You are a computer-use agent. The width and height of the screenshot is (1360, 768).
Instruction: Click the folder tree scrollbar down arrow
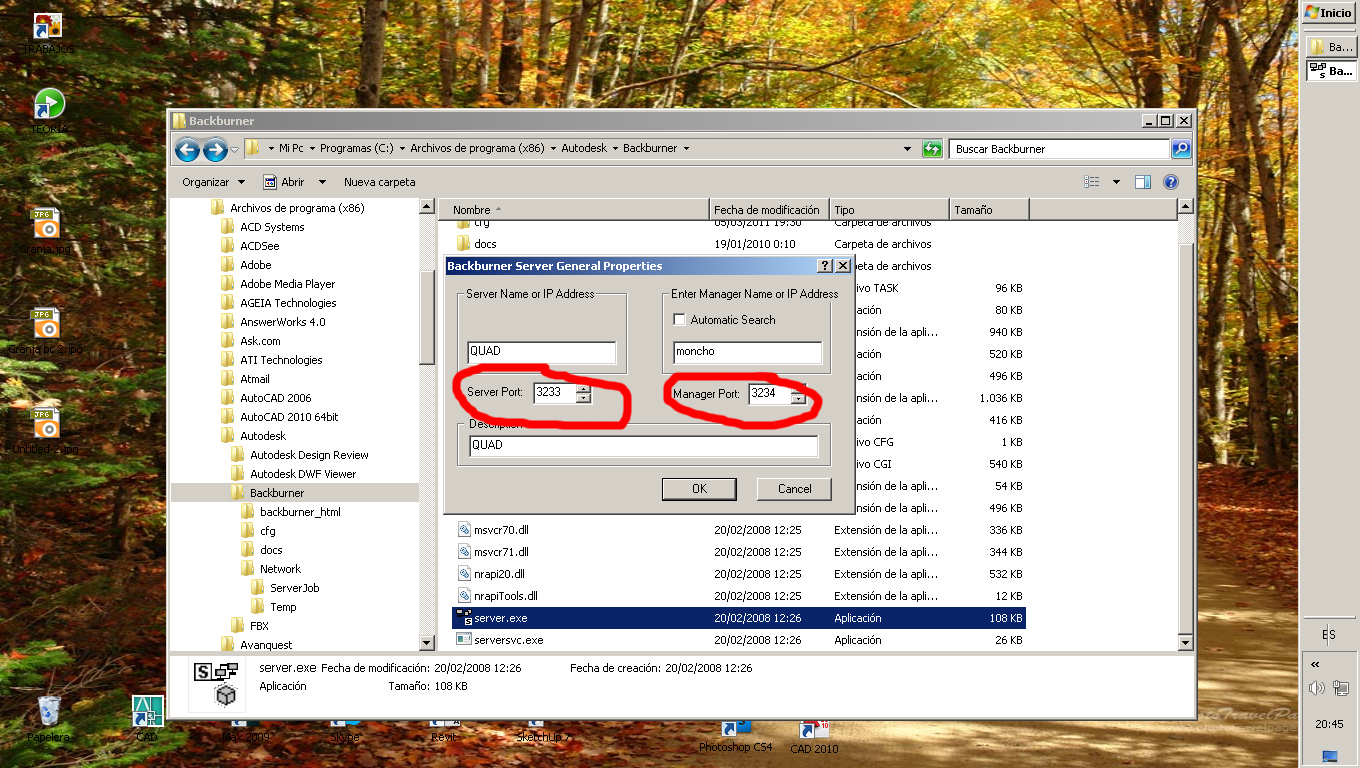click(427, 643)
